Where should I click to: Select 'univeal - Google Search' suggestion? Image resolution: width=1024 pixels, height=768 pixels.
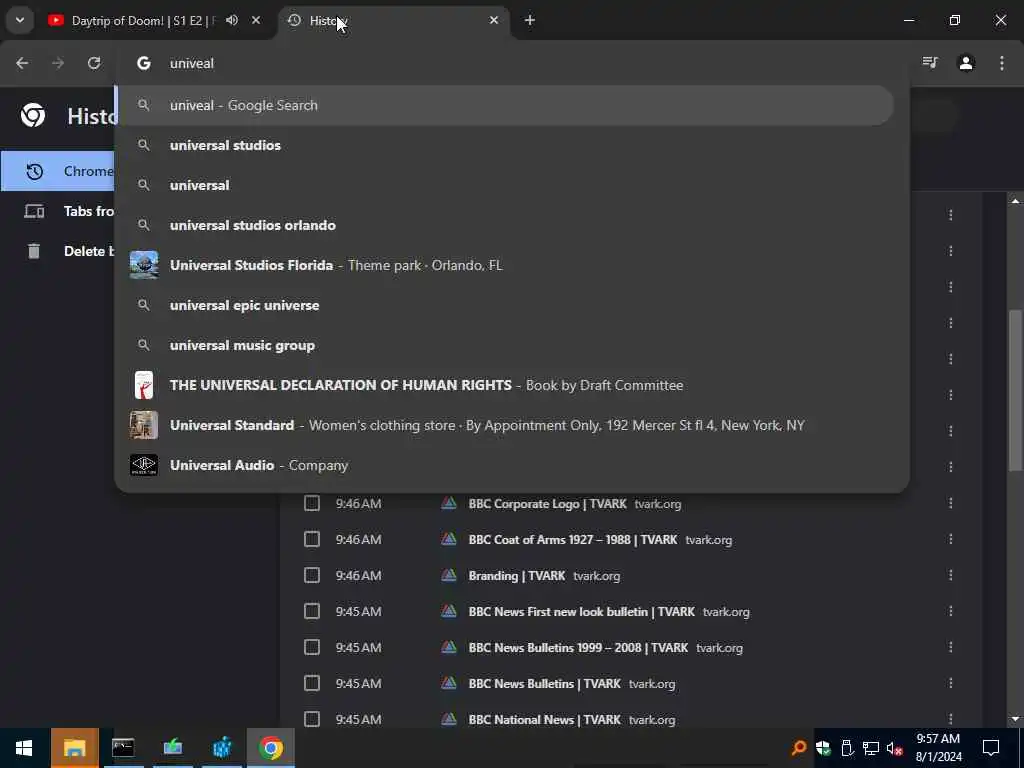pyautogui.click(x=505, y=105)
